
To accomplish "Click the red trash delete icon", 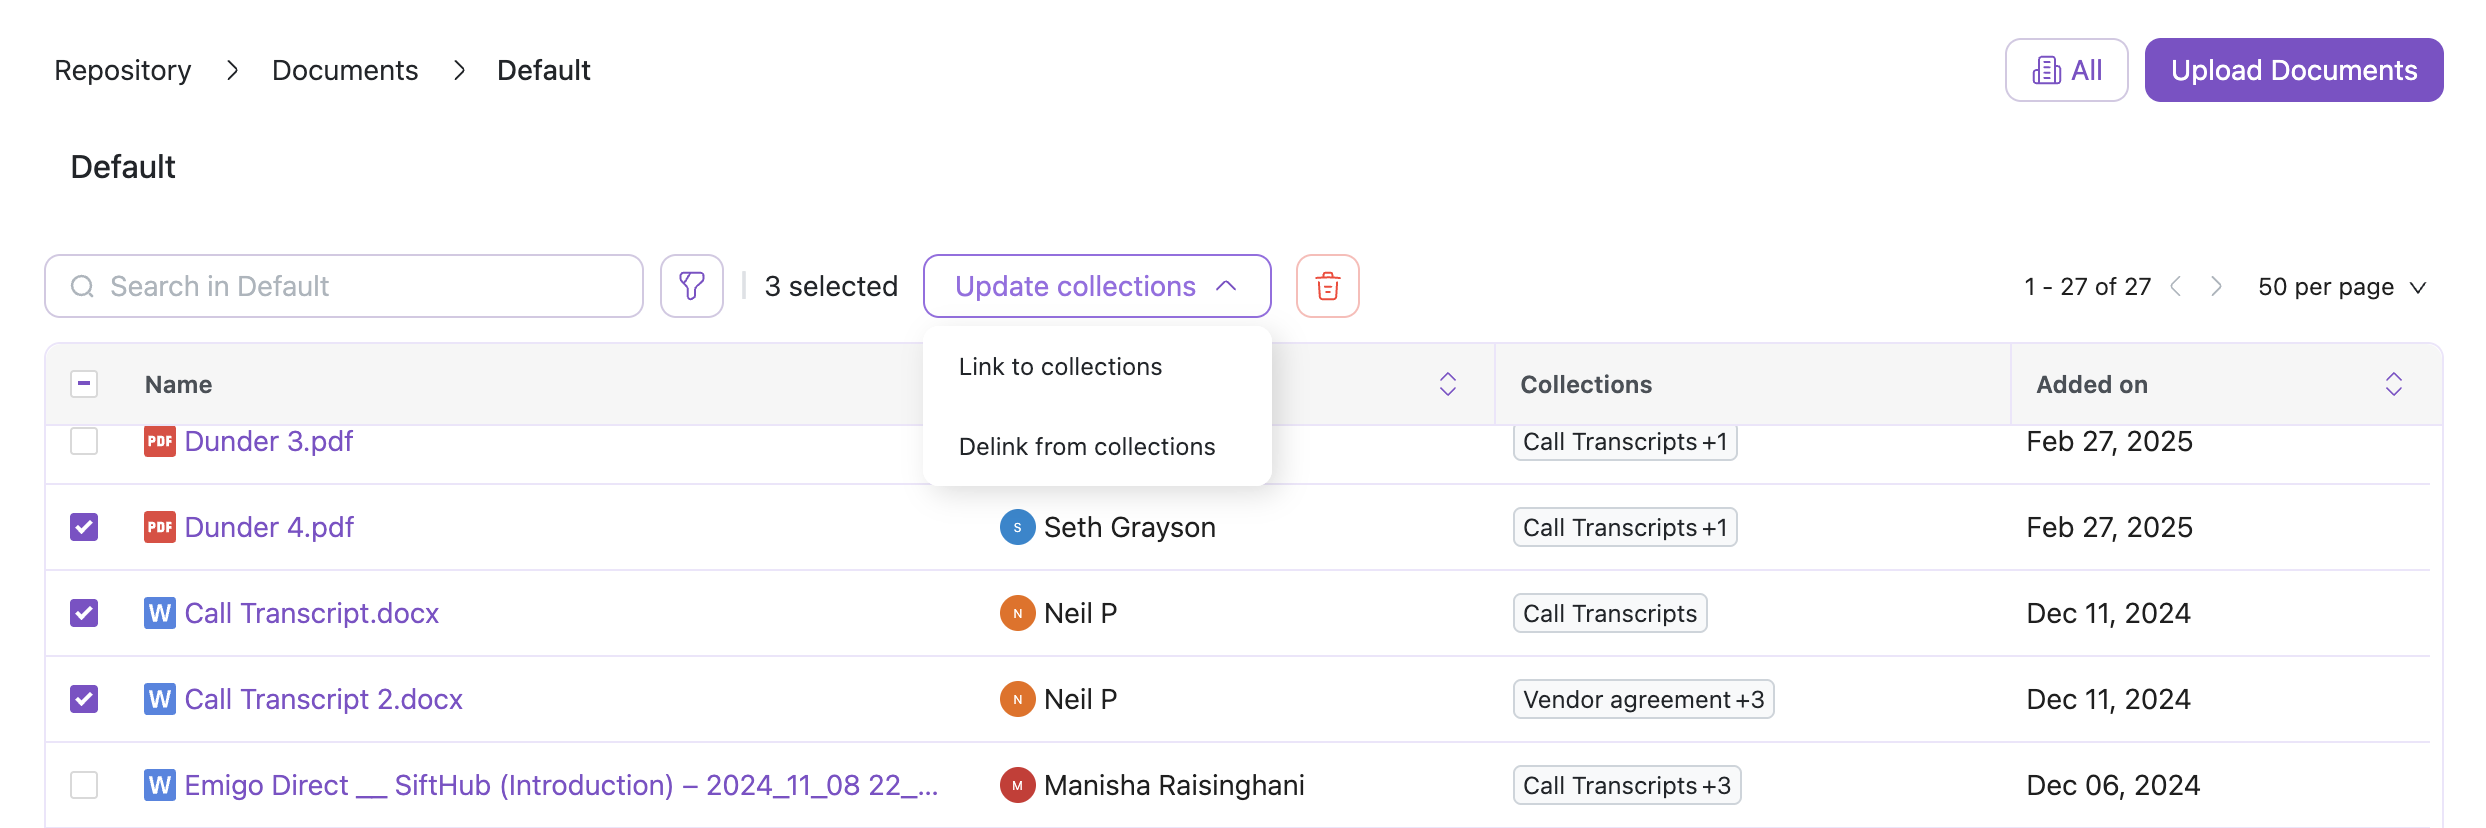I will pos(1327,286).
